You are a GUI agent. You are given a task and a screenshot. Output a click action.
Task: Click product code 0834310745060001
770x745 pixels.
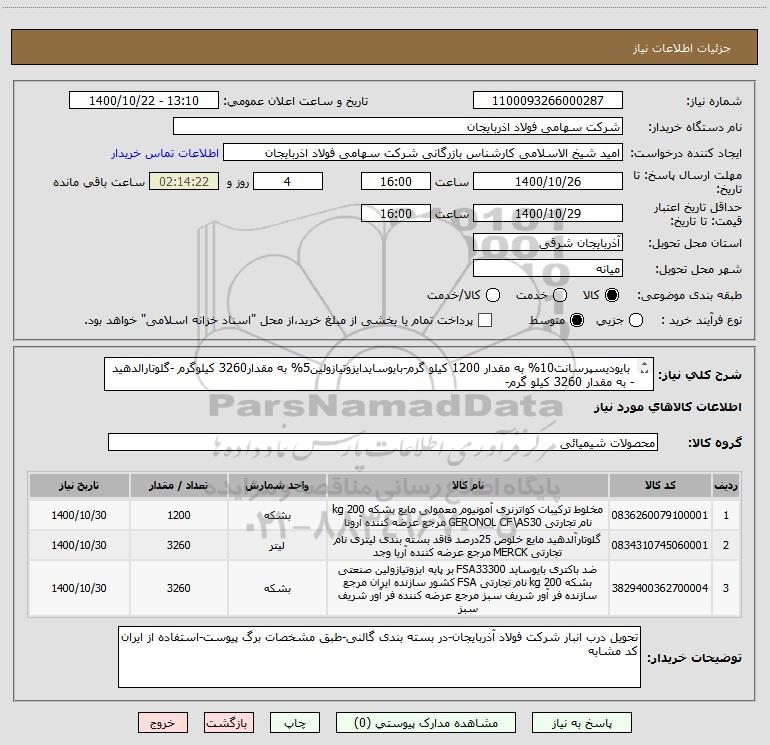click(x=660, y=545)
